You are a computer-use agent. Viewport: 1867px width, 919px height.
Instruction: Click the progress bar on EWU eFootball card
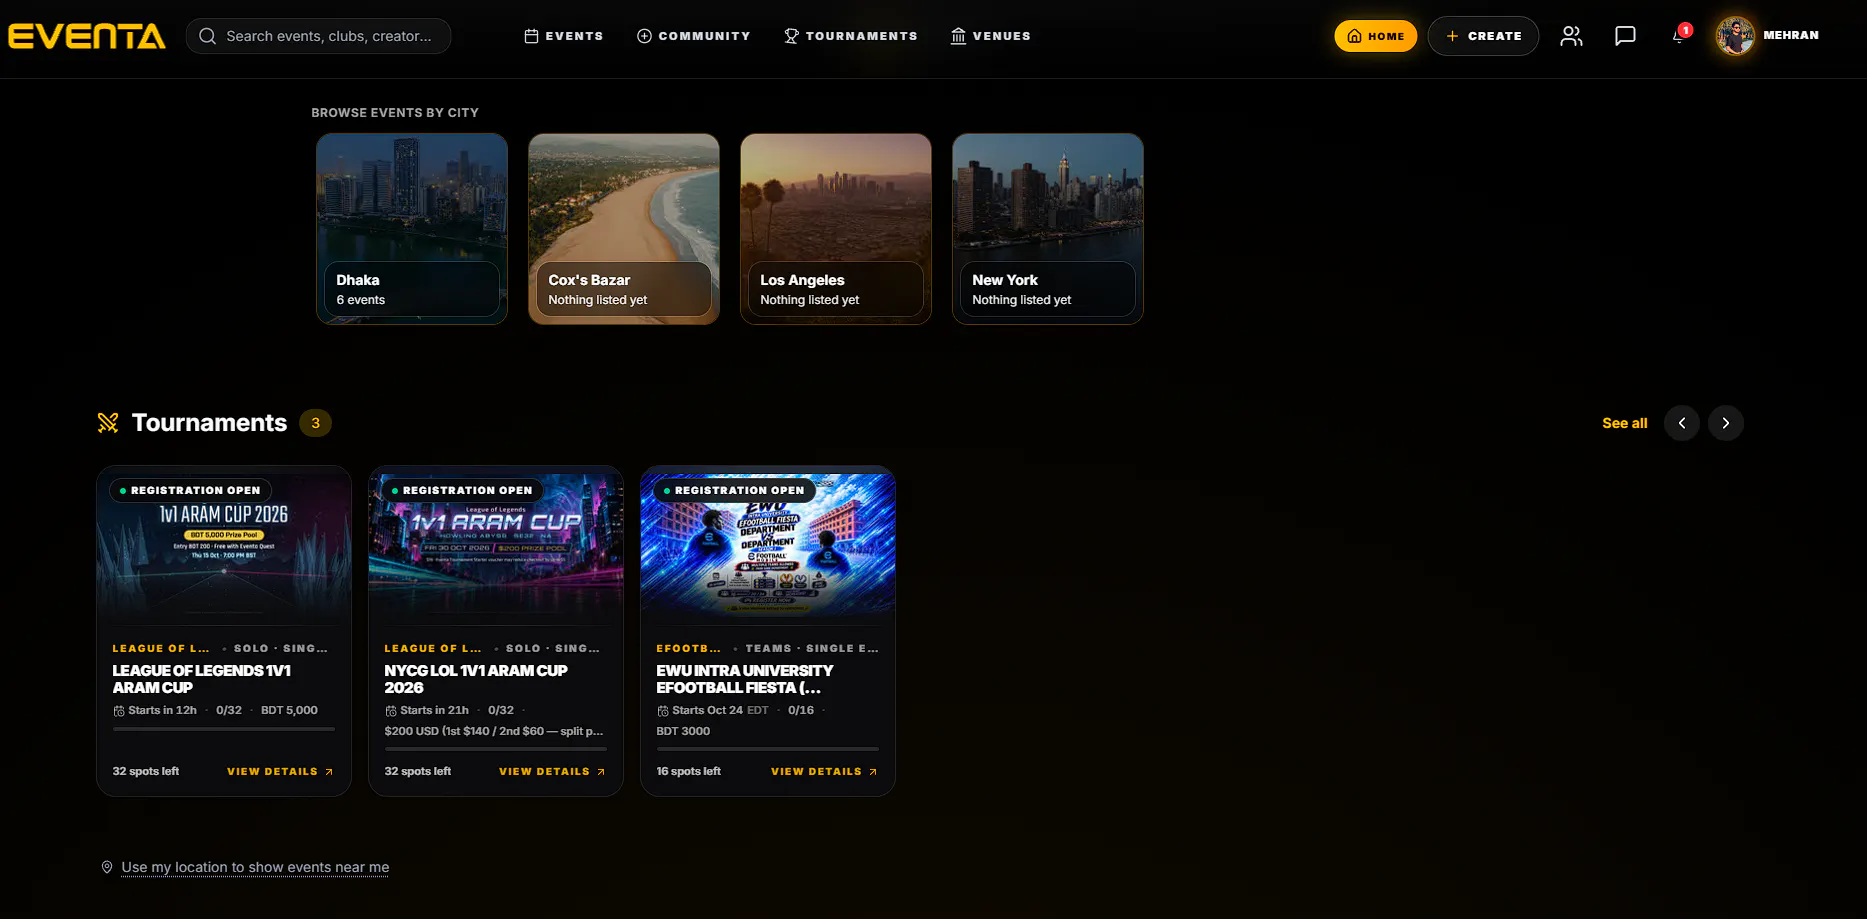pyautogui.click(x=768, y=748)
